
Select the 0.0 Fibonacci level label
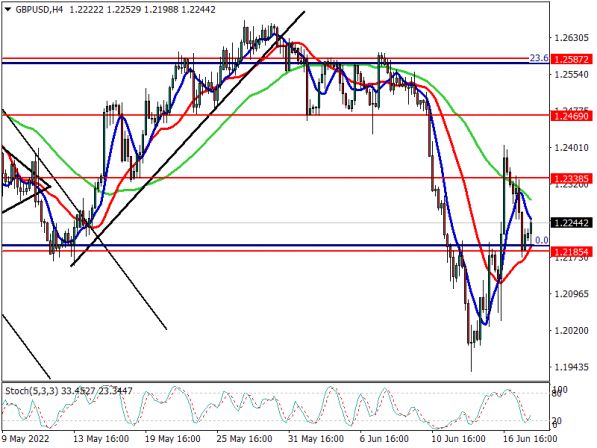point(542,240)
